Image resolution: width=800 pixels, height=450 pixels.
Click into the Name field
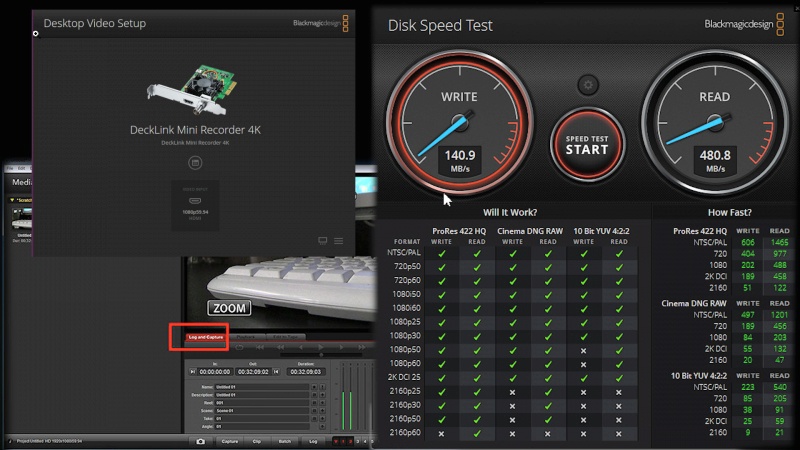click(262, 386)
